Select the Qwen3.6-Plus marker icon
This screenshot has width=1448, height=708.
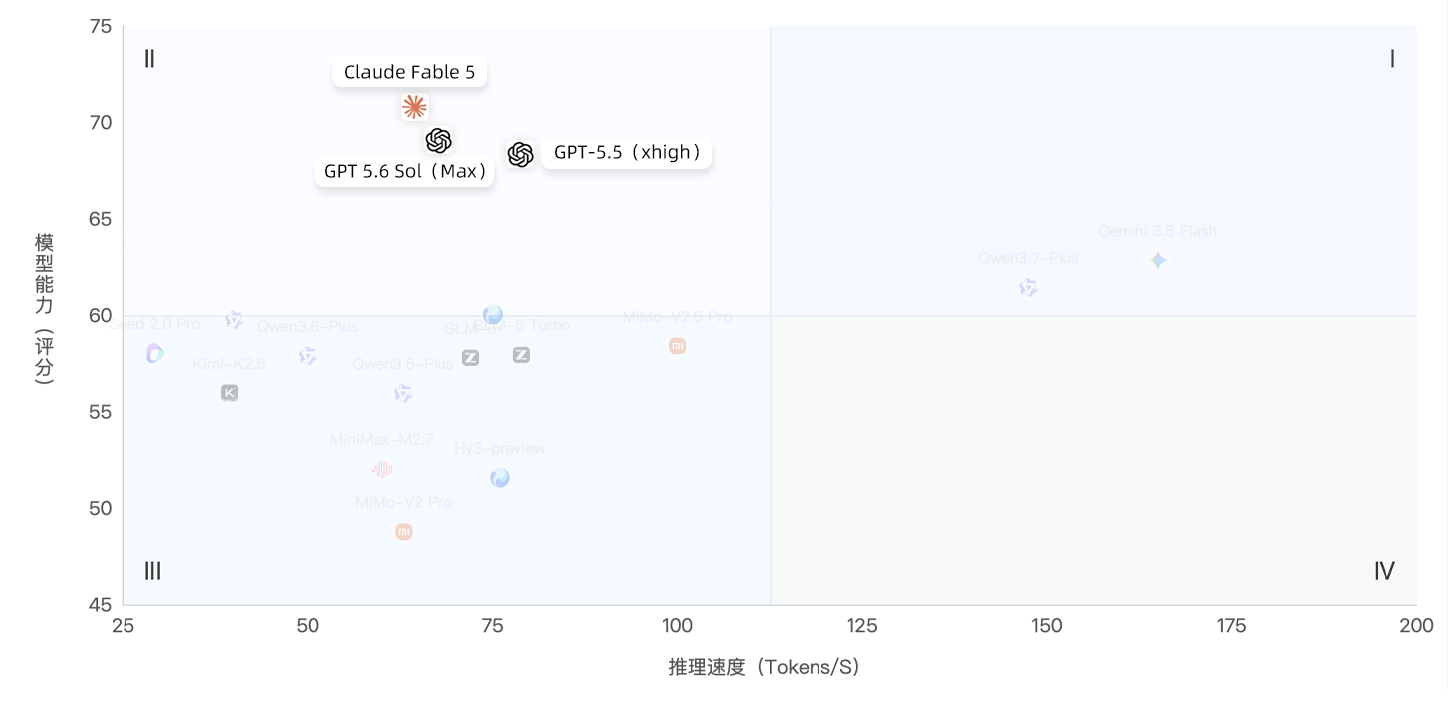[x=307, y=356]
